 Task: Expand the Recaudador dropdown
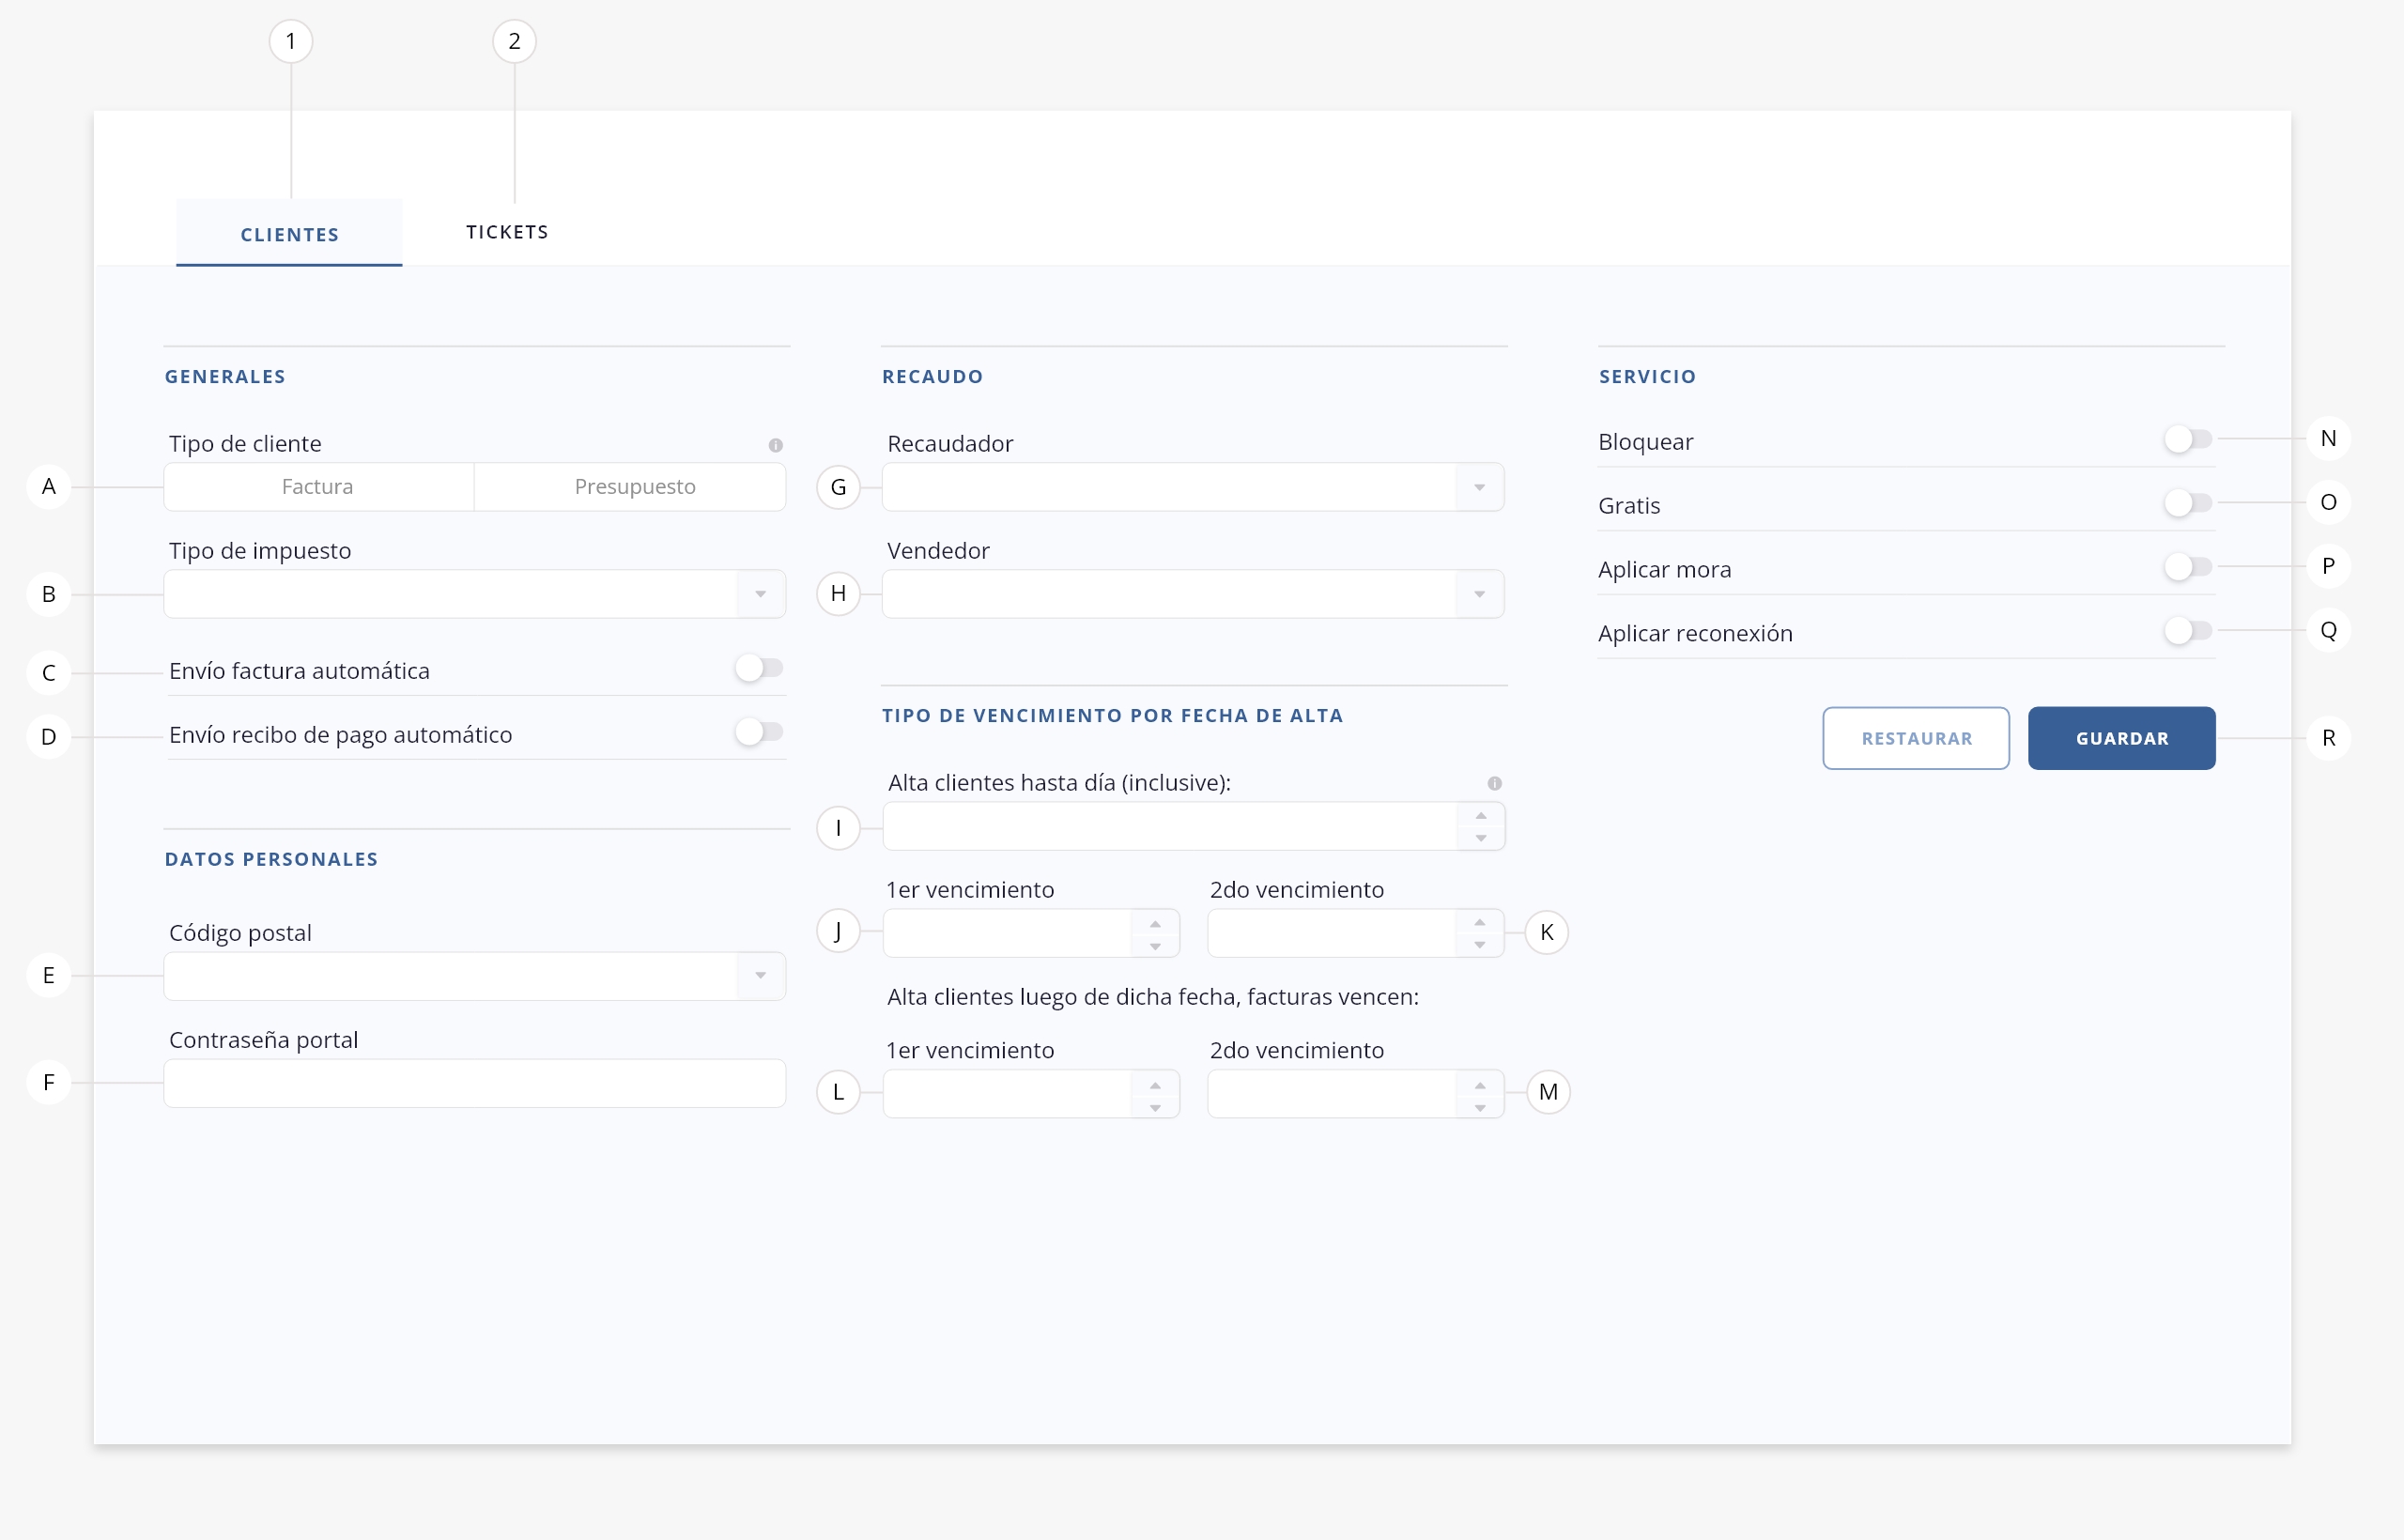pyautogui.click(x=1479, y=487)
